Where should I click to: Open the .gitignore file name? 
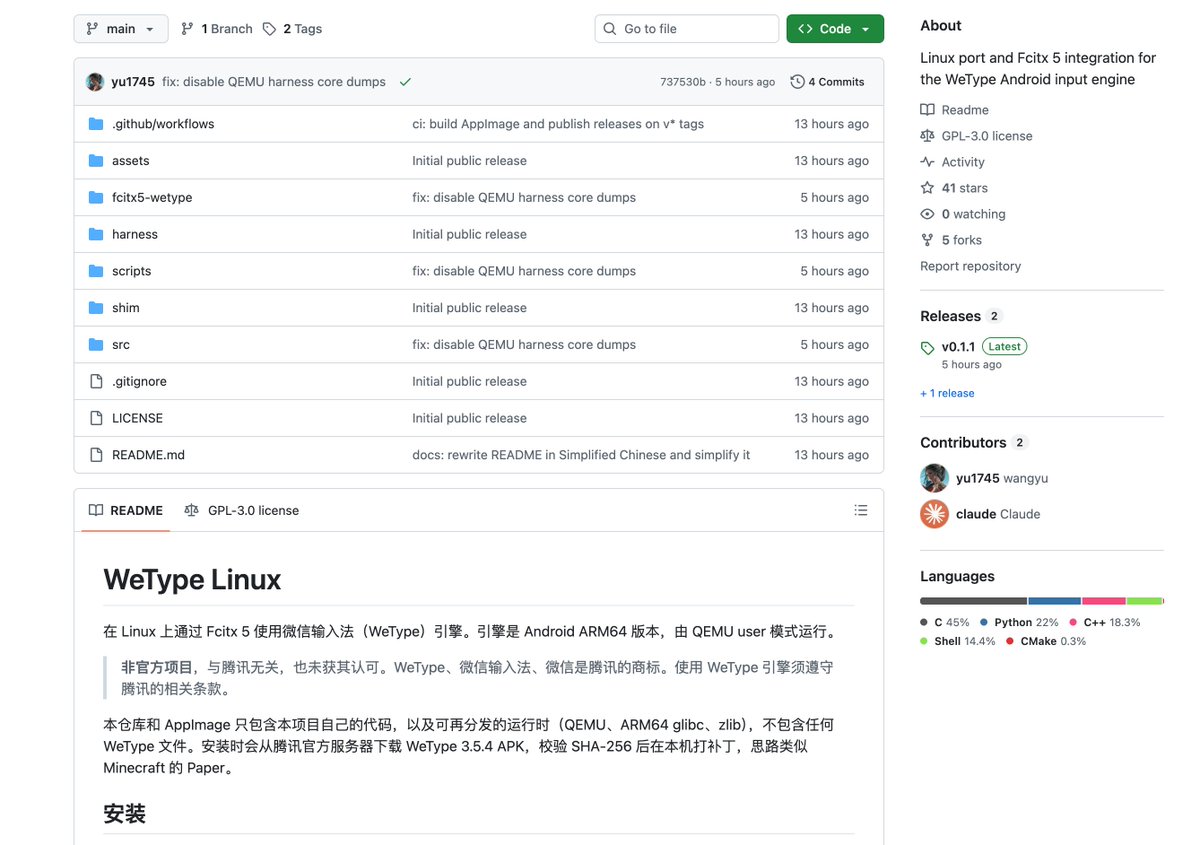click(139, 381)
